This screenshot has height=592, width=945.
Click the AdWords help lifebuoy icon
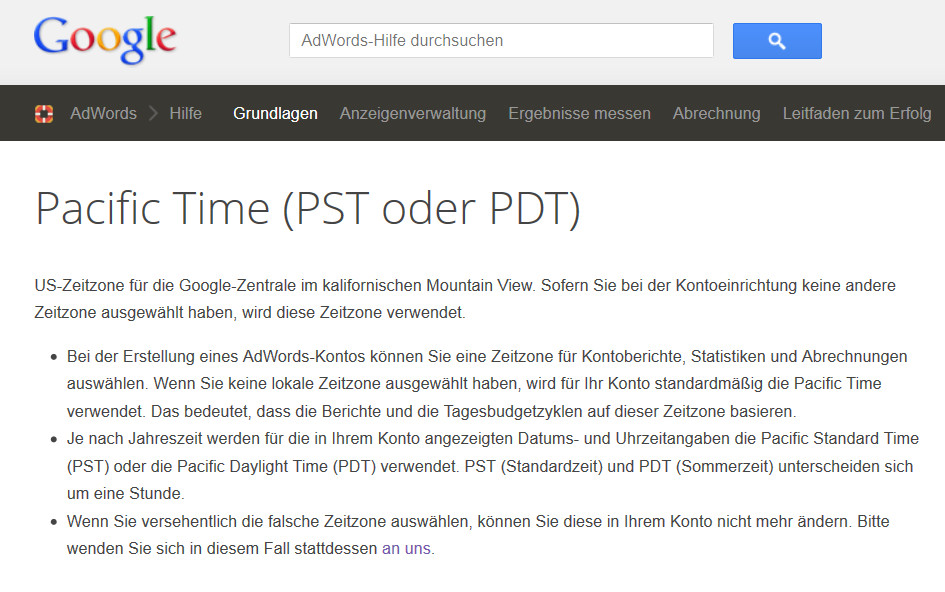coord(44,113)
